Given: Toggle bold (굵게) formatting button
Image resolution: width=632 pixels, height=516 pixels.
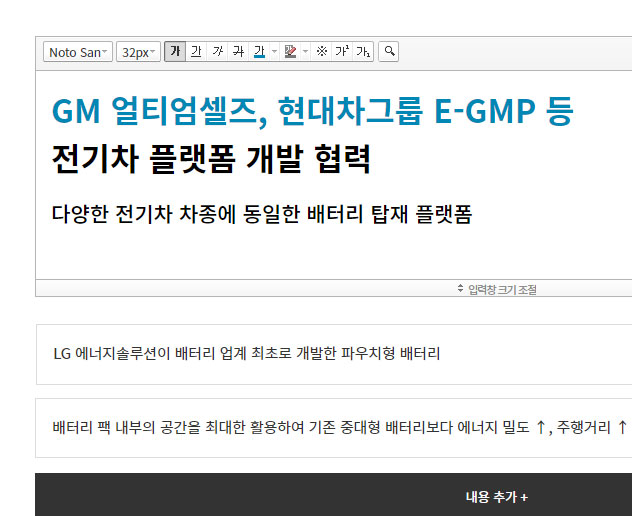Looking at the screenshot, I should click(x=175, y=52).
